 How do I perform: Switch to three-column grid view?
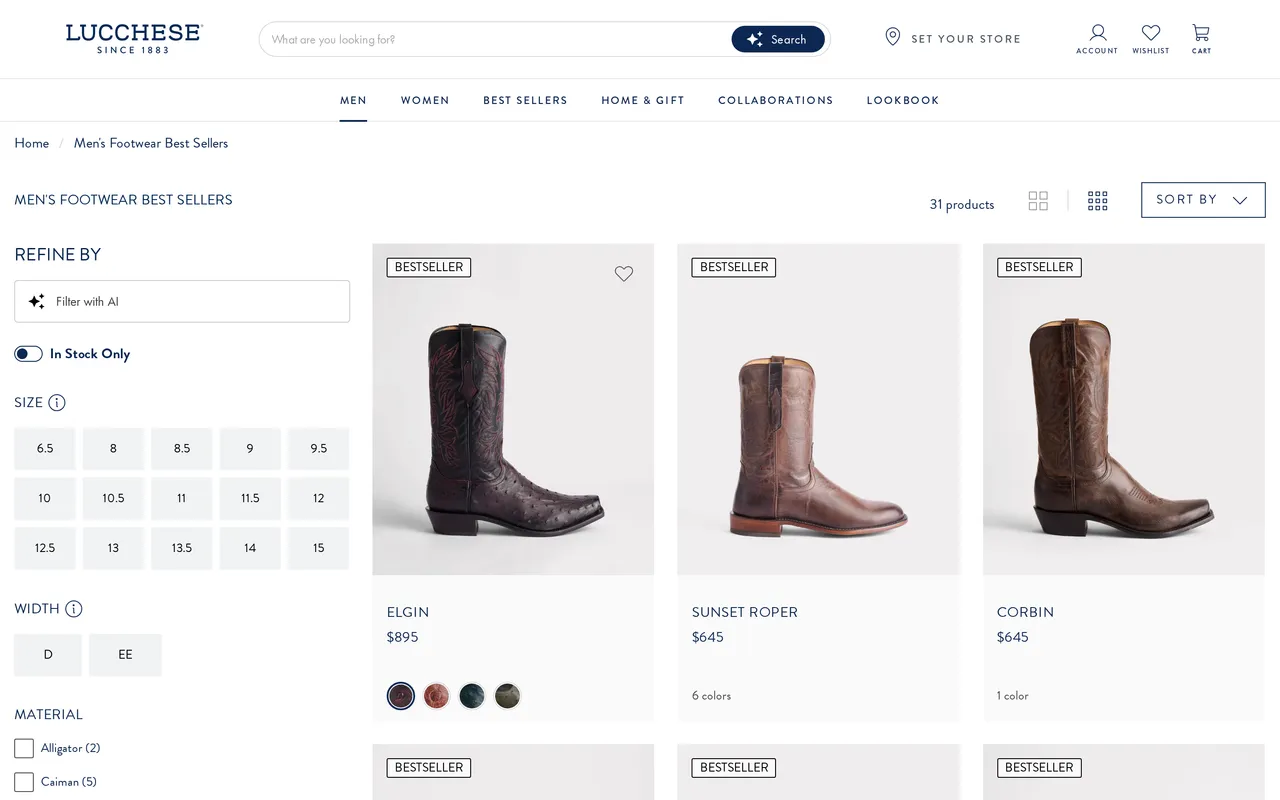[x=1098, y=201]
